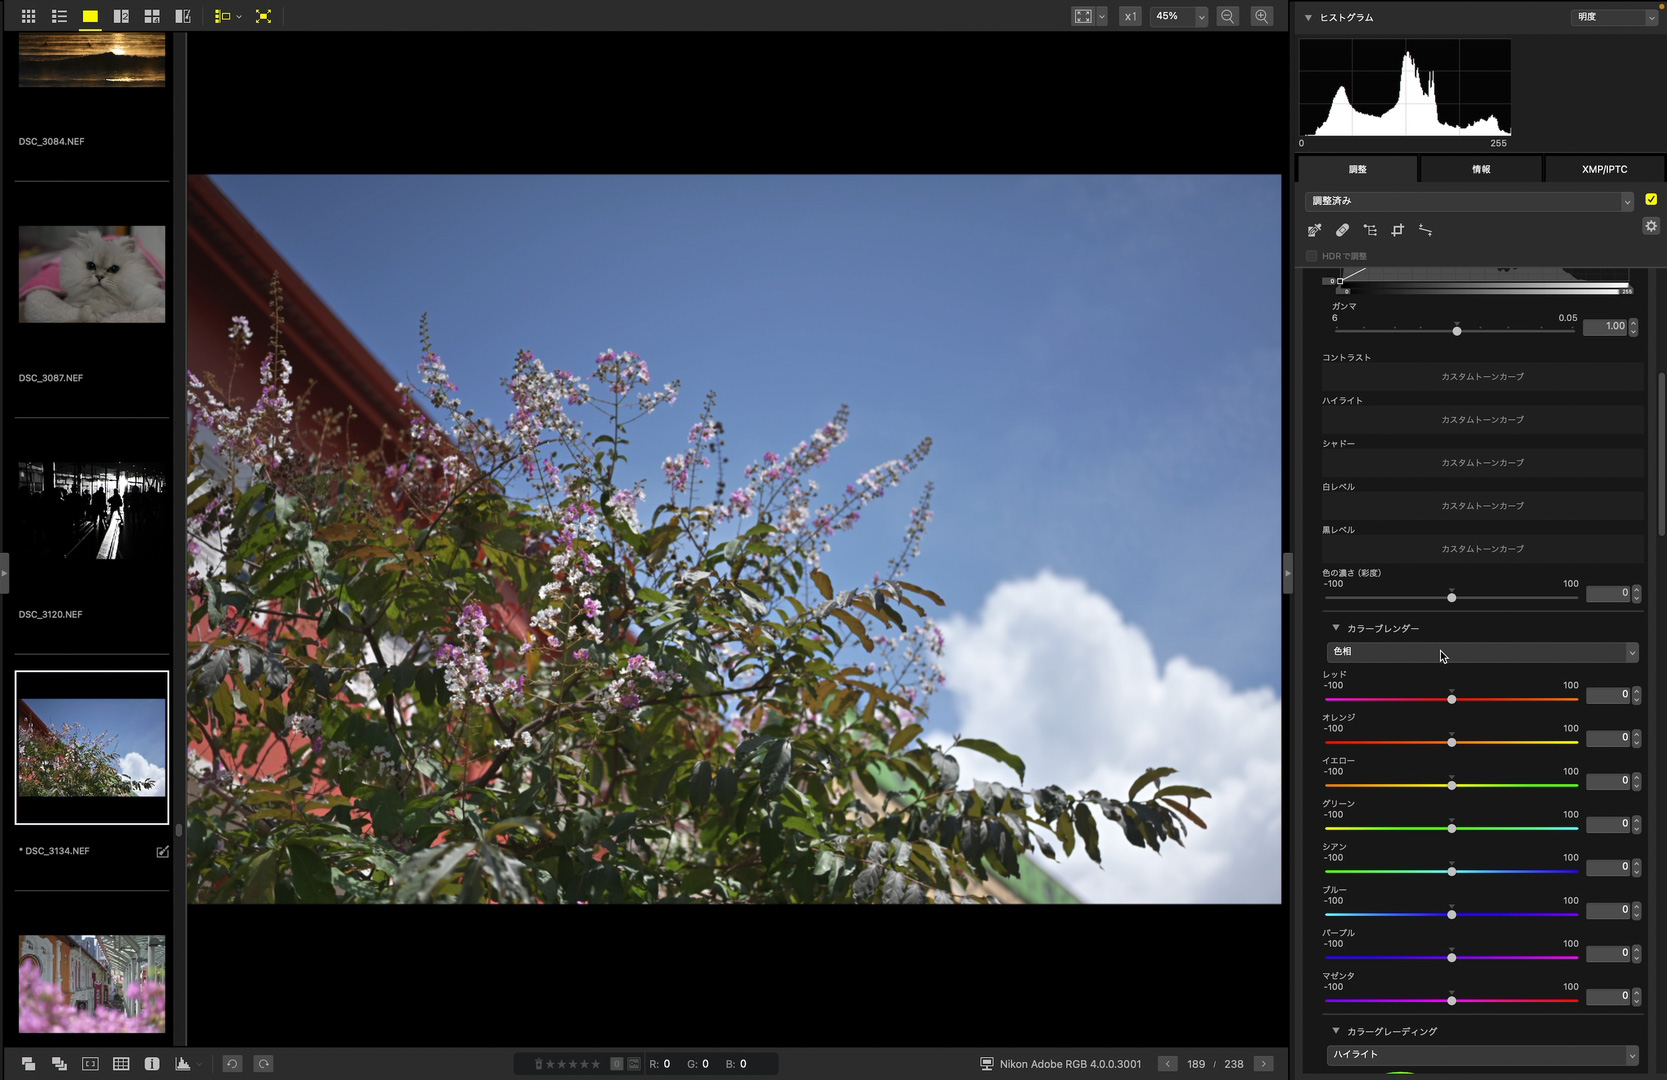Select the straighten tool
The width and height of the screenshot is (1667, 1080).
tap(1426, 230)
